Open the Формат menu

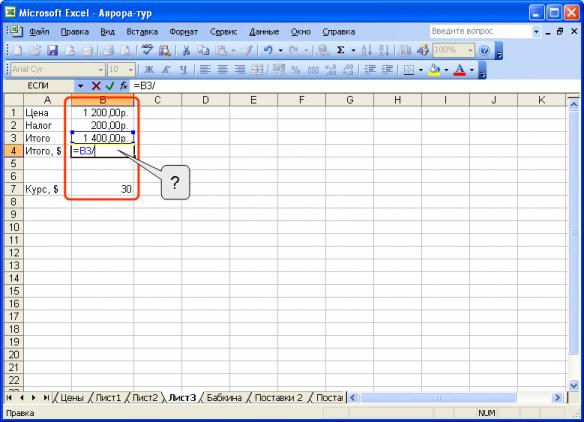pyautogui.click(x=184, y=32)
